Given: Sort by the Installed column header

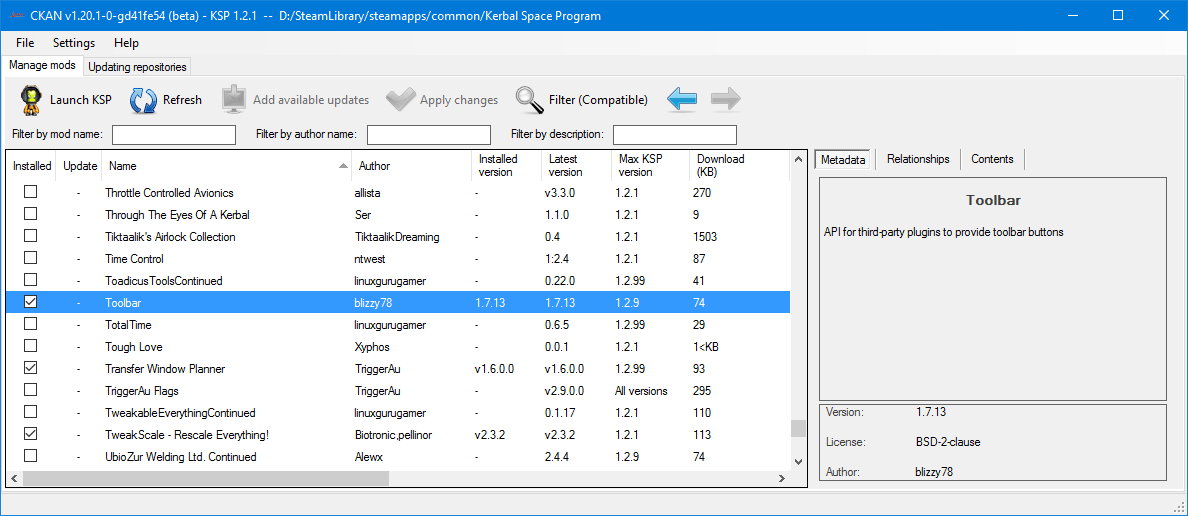Looking at the screenshot, I should pyautogui.click(x=33, y=166).
